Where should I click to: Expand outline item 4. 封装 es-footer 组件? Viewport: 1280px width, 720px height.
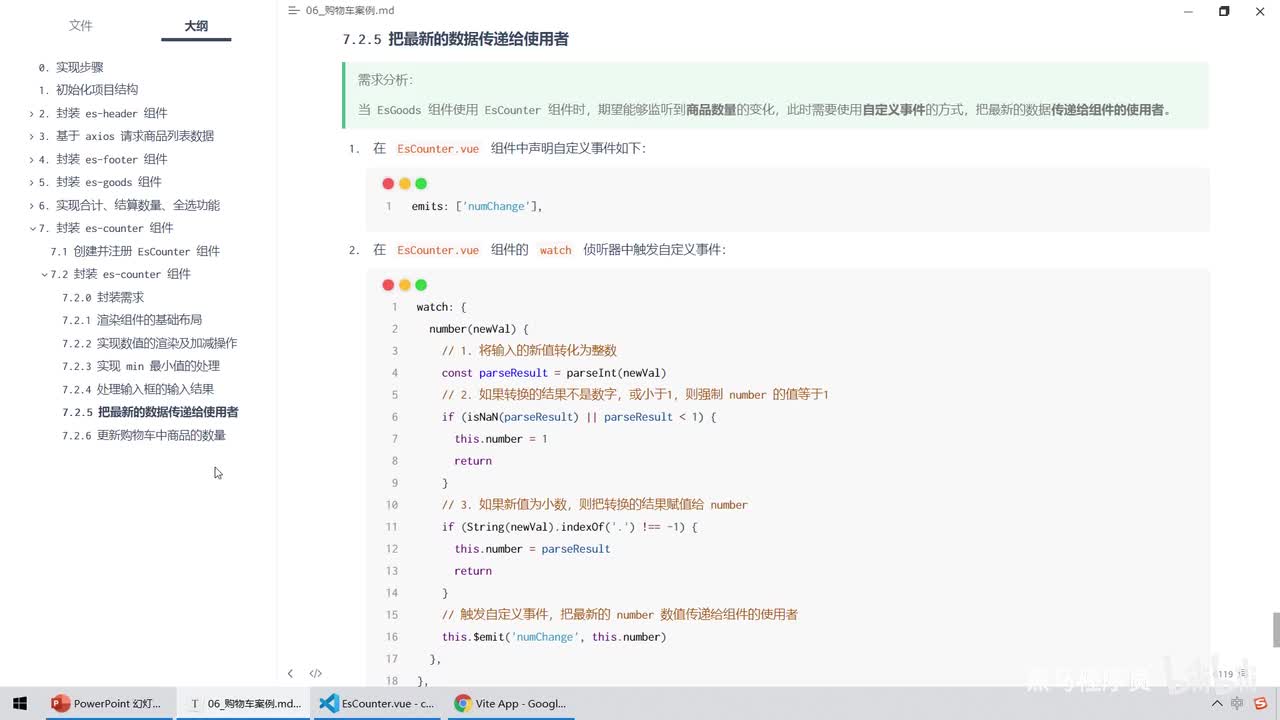point(32,160)
